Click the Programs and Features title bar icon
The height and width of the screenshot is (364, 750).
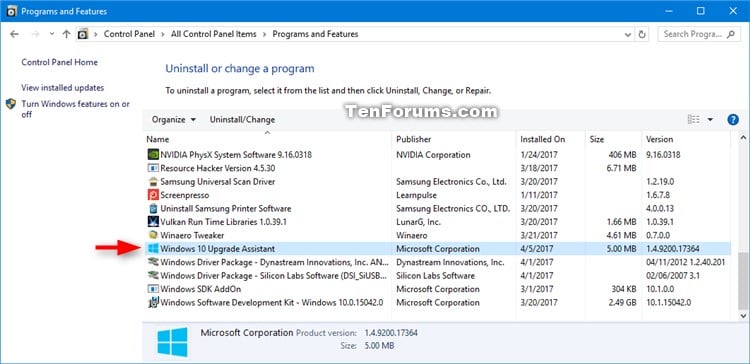(12, 11)
